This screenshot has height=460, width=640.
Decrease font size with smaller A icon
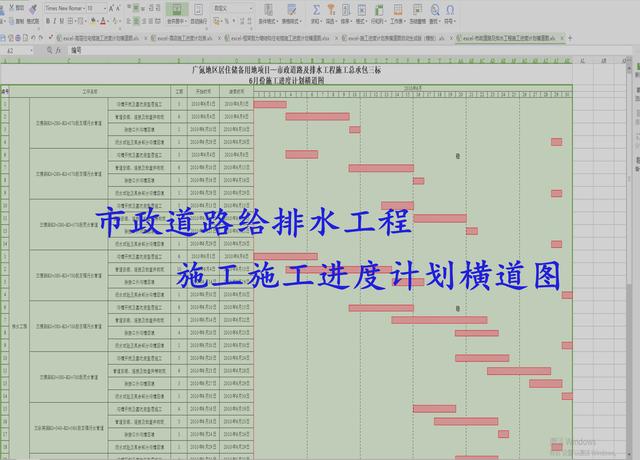click(118, 8)
